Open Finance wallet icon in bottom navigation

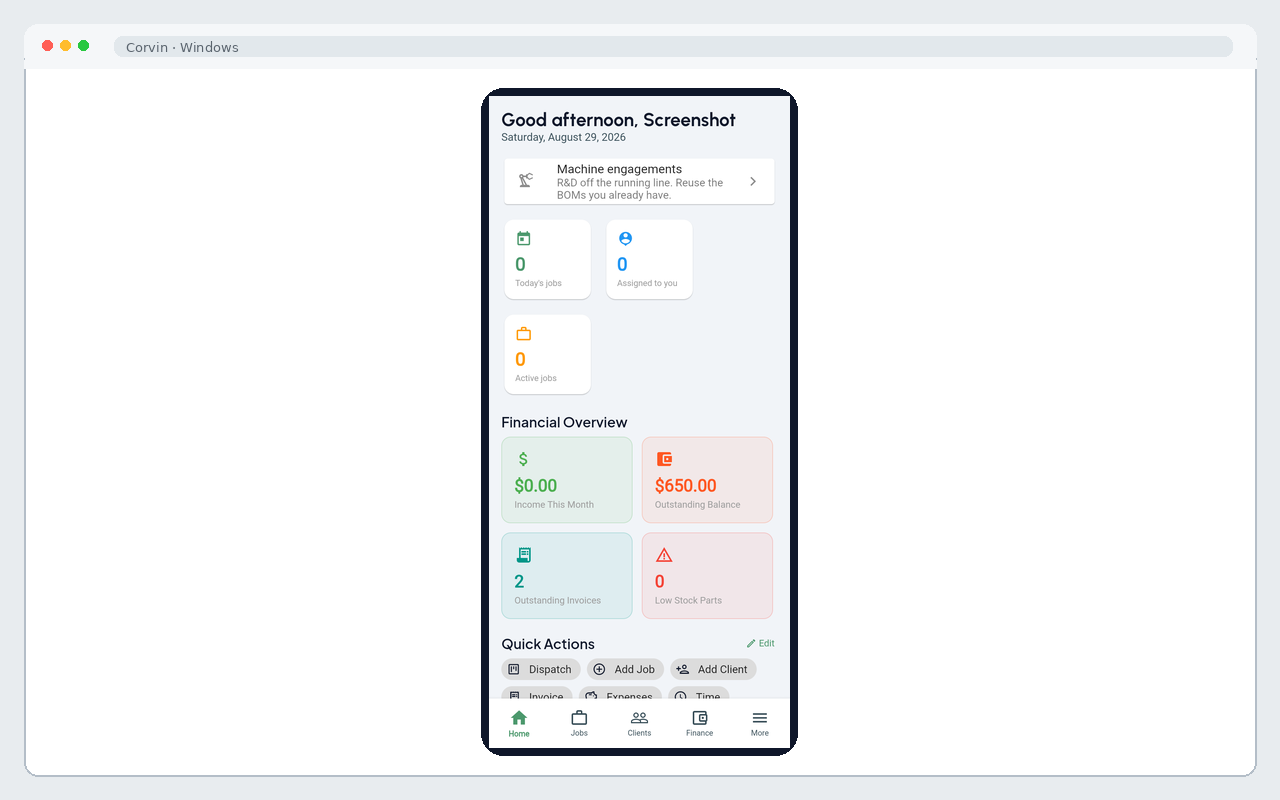pyautogui.click(x=700, y=717)
